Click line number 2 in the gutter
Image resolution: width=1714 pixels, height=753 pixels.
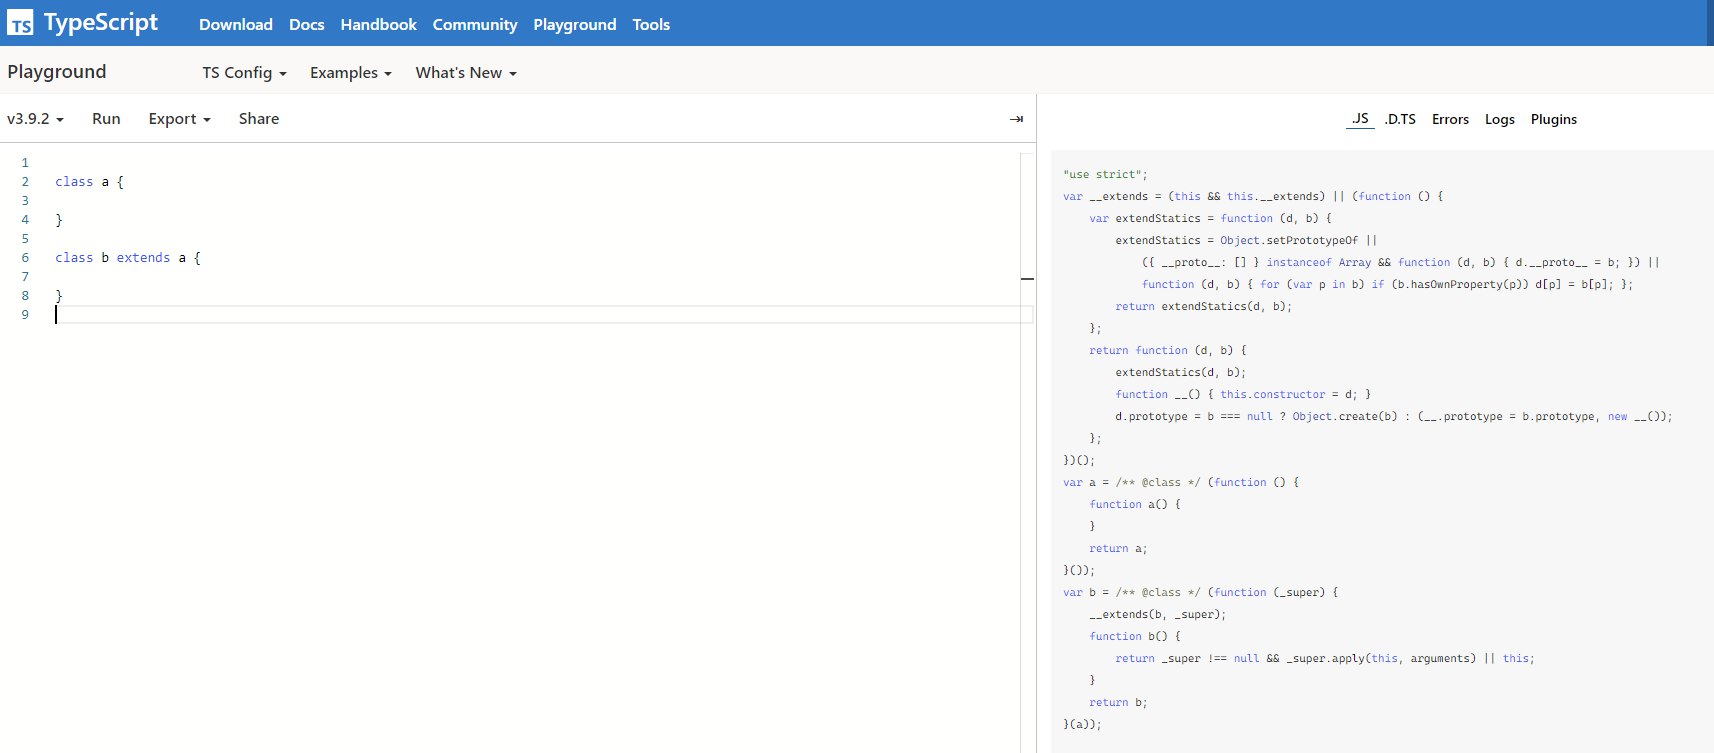pos(25,182)
